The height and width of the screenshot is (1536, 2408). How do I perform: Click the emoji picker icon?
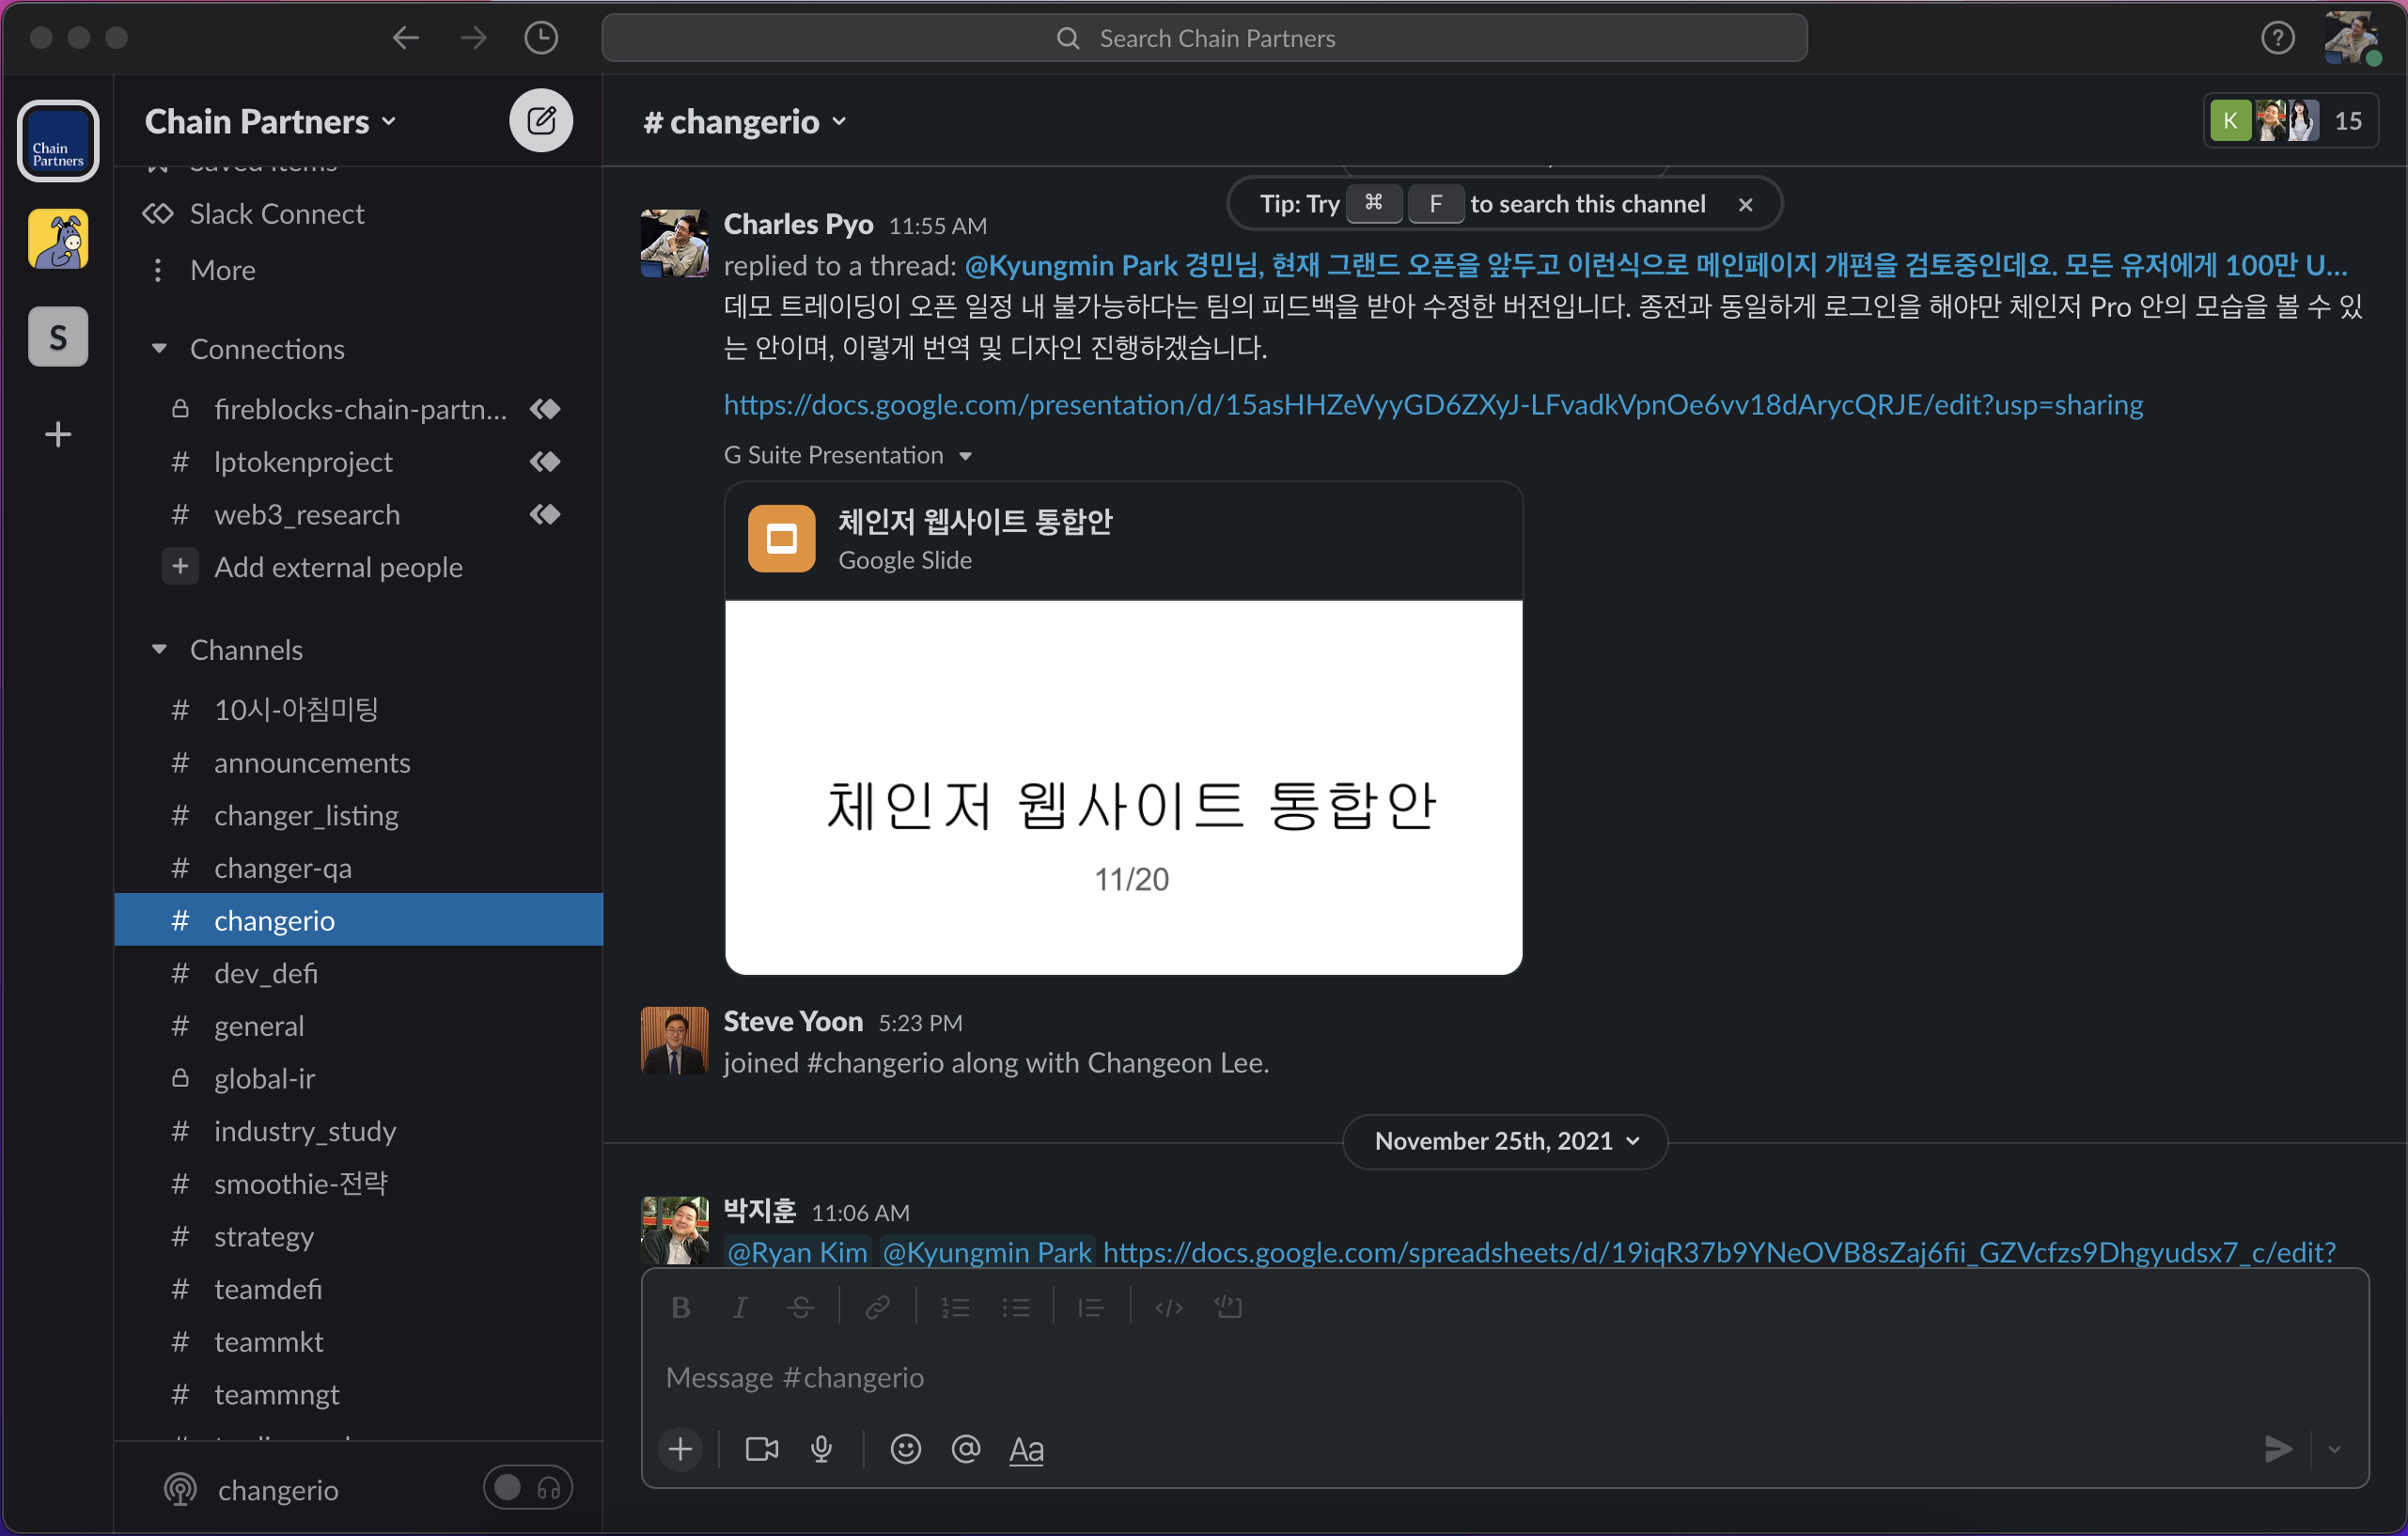pyautogui.click(x=905, y=1448)
